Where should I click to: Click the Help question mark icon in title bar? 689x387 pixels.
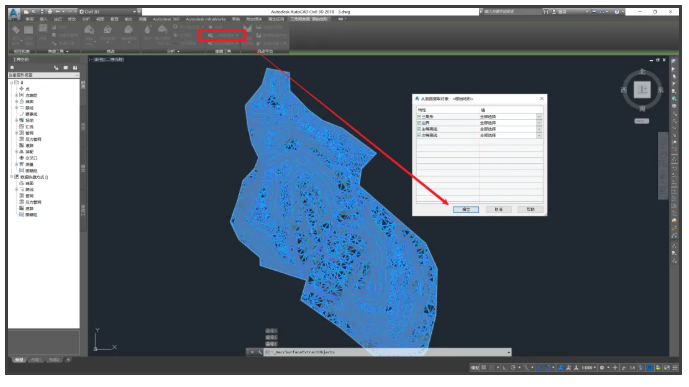click(616, 12)
